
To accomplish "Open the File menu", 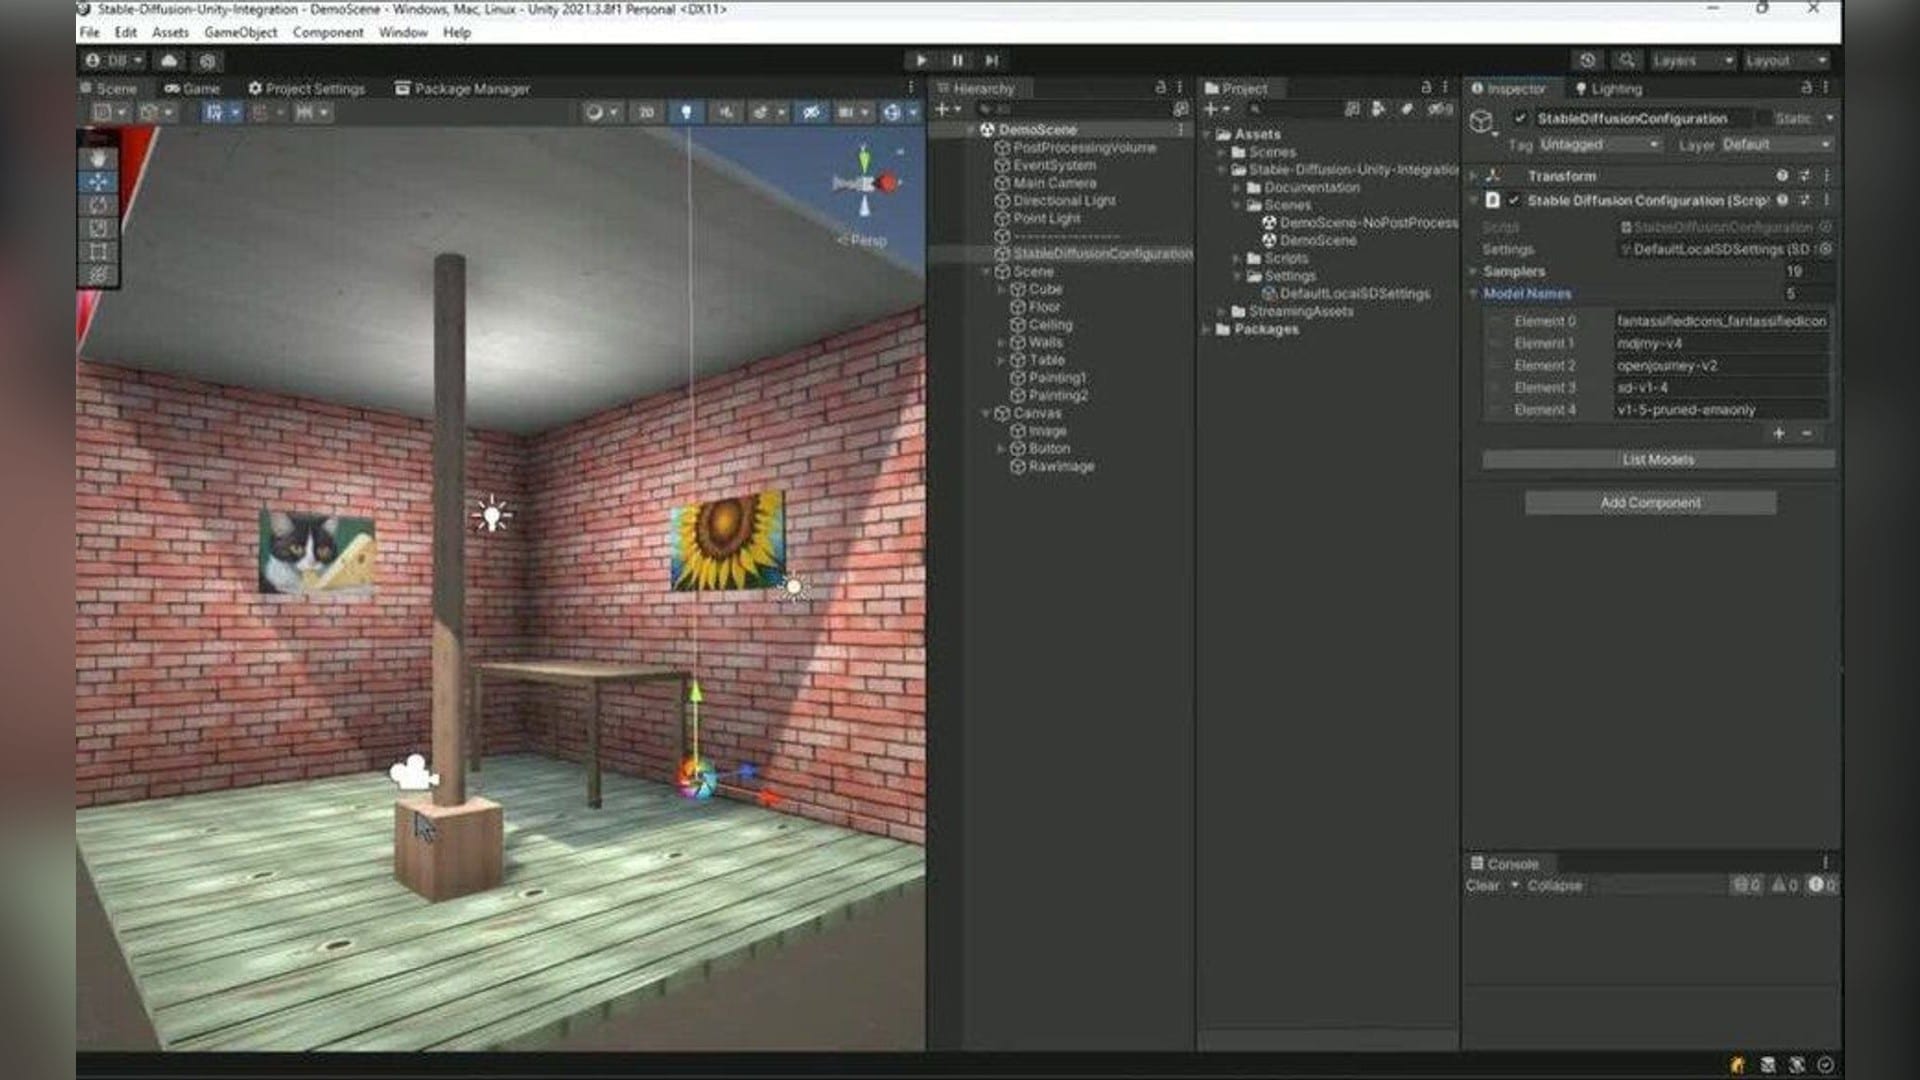I will click(x=90, y=33).
